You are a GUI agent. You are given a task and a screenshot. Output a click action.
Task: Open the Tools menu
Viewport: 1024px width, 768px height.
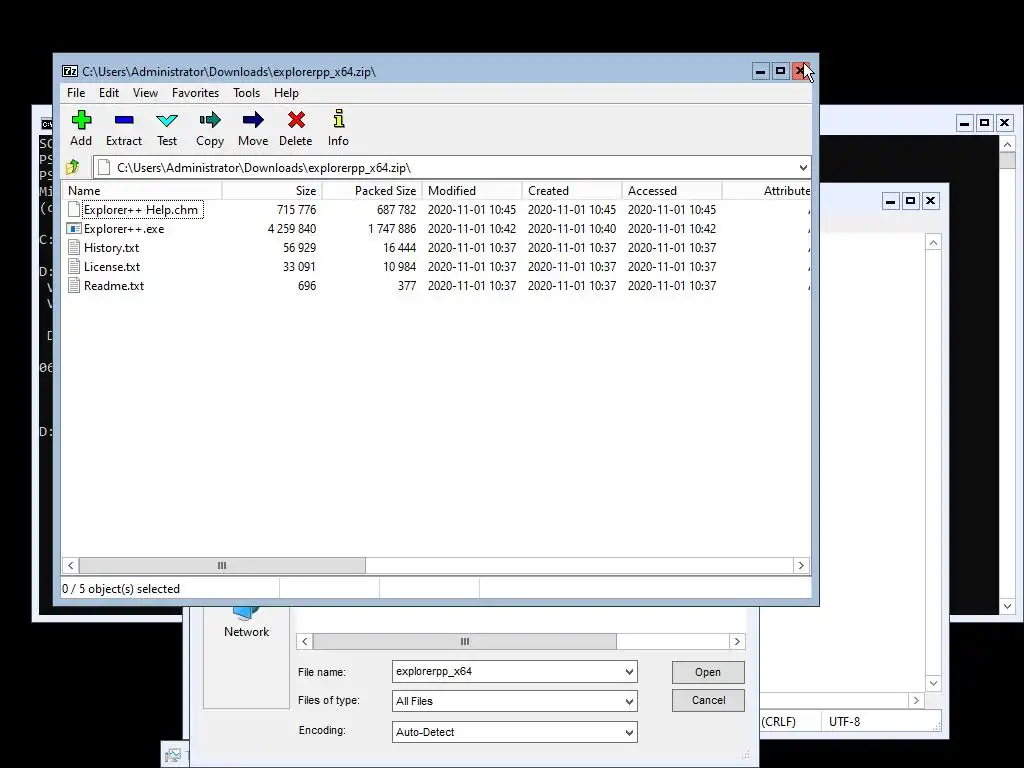[x=246, y=93]
